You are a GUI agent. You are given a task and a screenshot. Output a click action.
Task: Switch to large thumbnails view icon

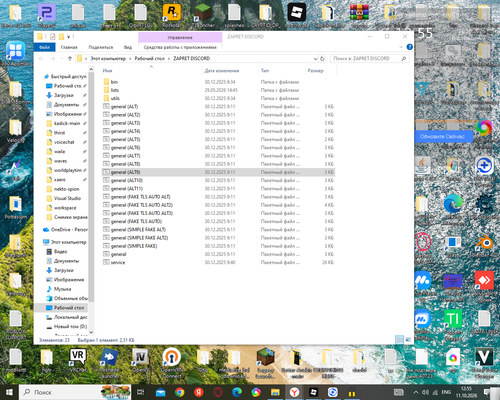408,339
